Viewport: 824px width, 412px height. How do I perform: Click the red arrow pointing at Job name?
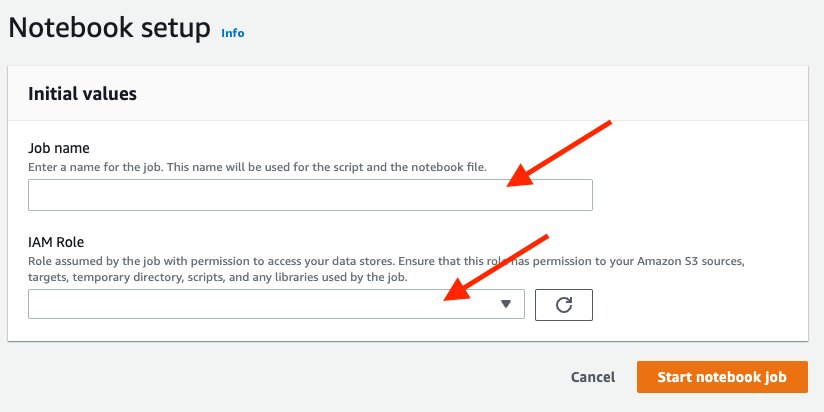click(559, 153)
